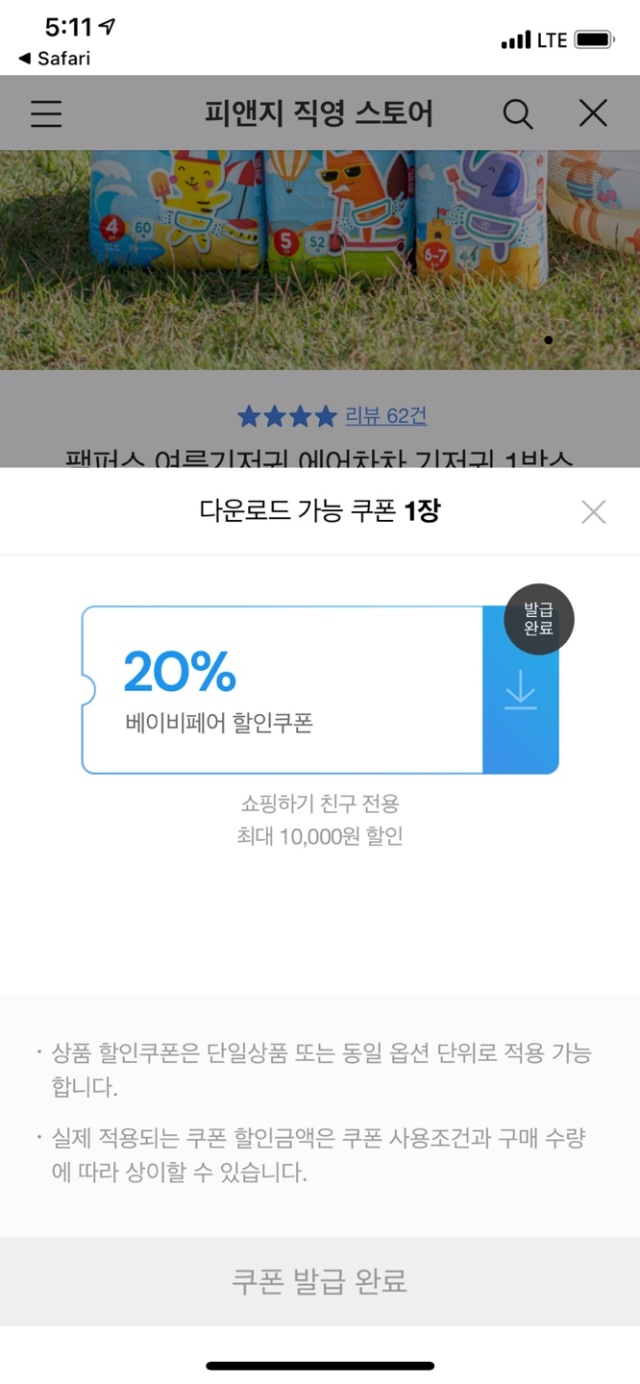Dismiss the coupon download sheet
640x1384 pixels.
coord(593,513)
